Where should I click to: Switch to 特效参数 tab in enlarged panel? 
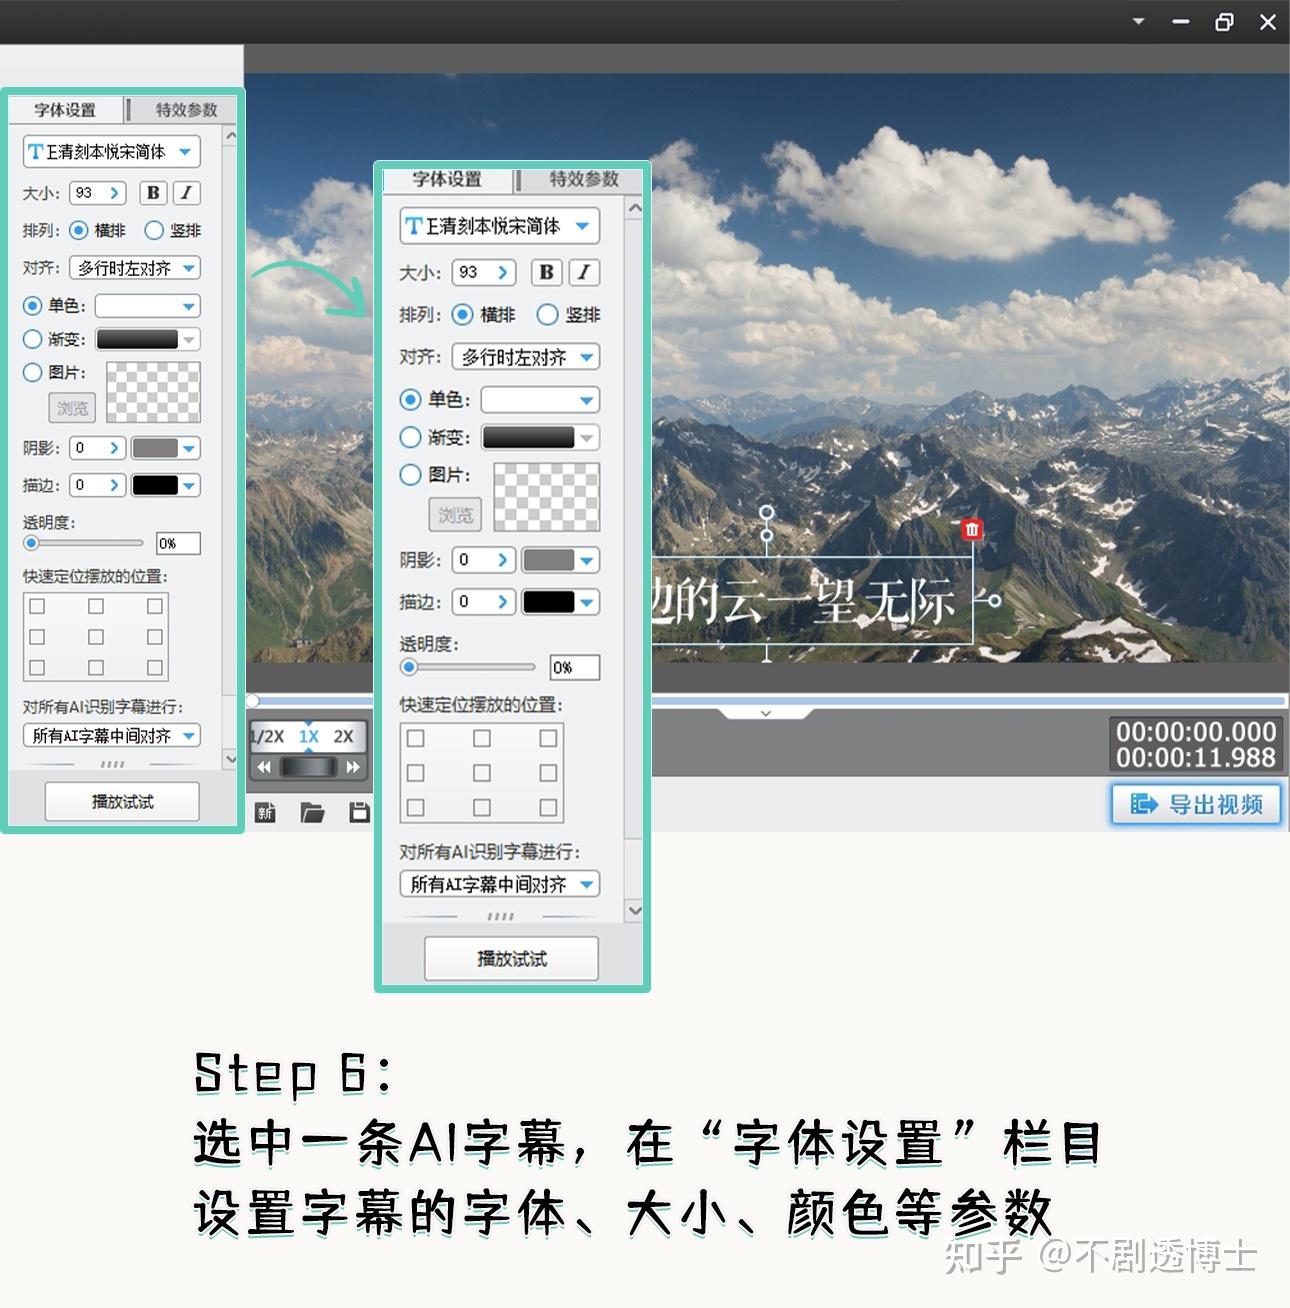[584, 179]
